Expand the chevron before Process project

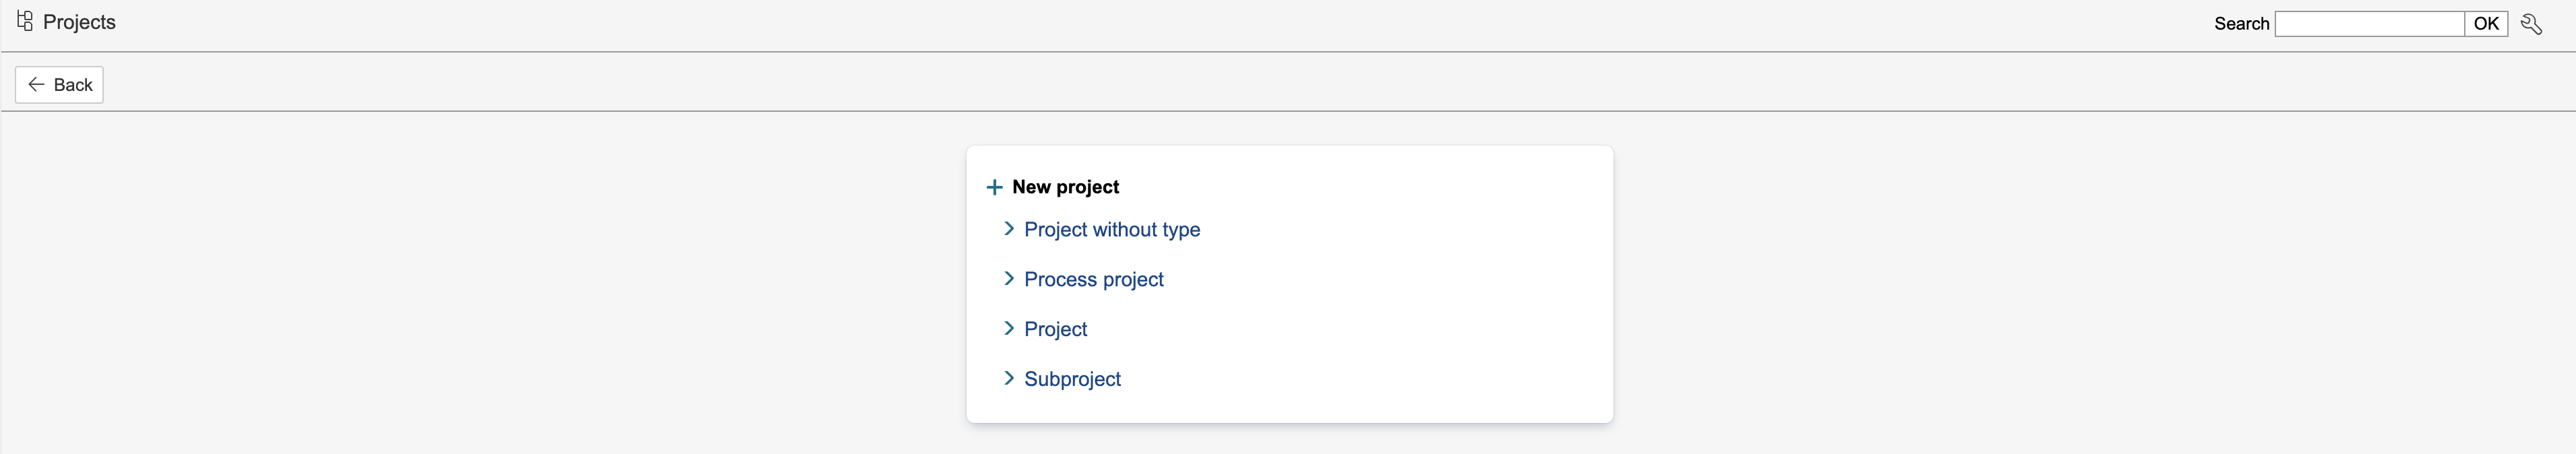pyautogui.click(x=1008, y=279)
